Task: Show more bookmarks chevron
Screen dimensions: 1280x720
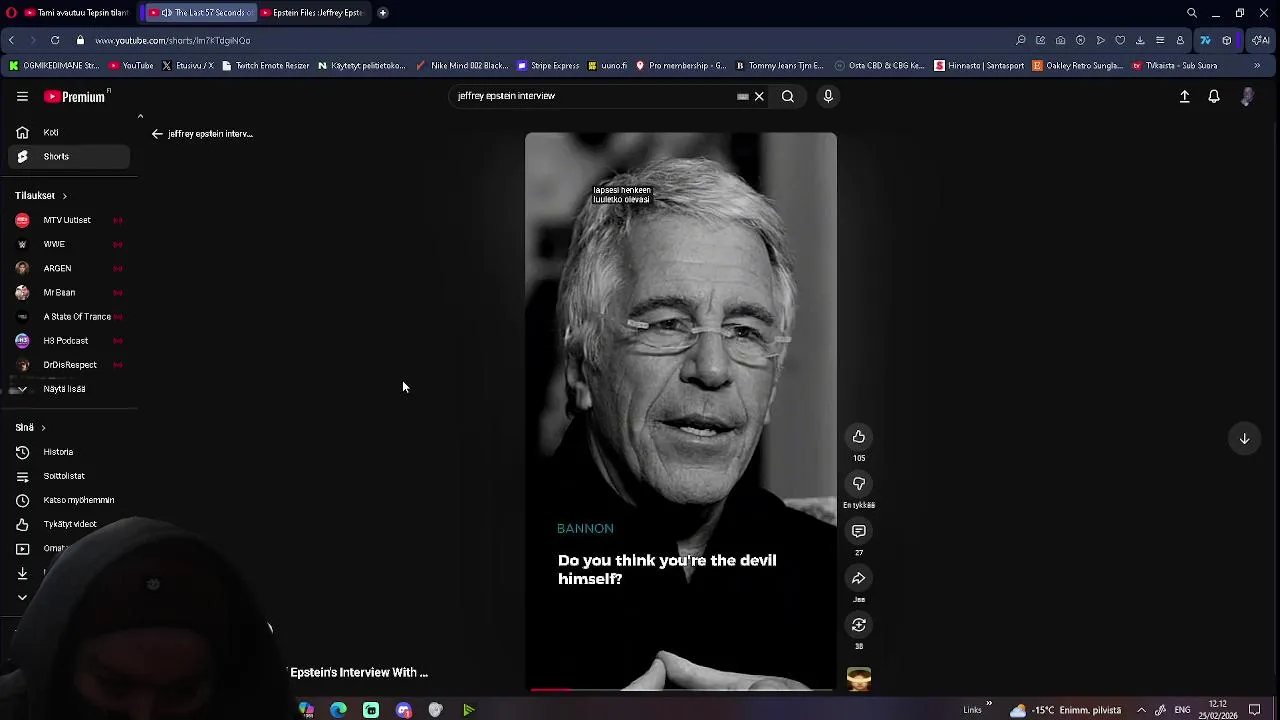Action: (x=1257, y=66)
